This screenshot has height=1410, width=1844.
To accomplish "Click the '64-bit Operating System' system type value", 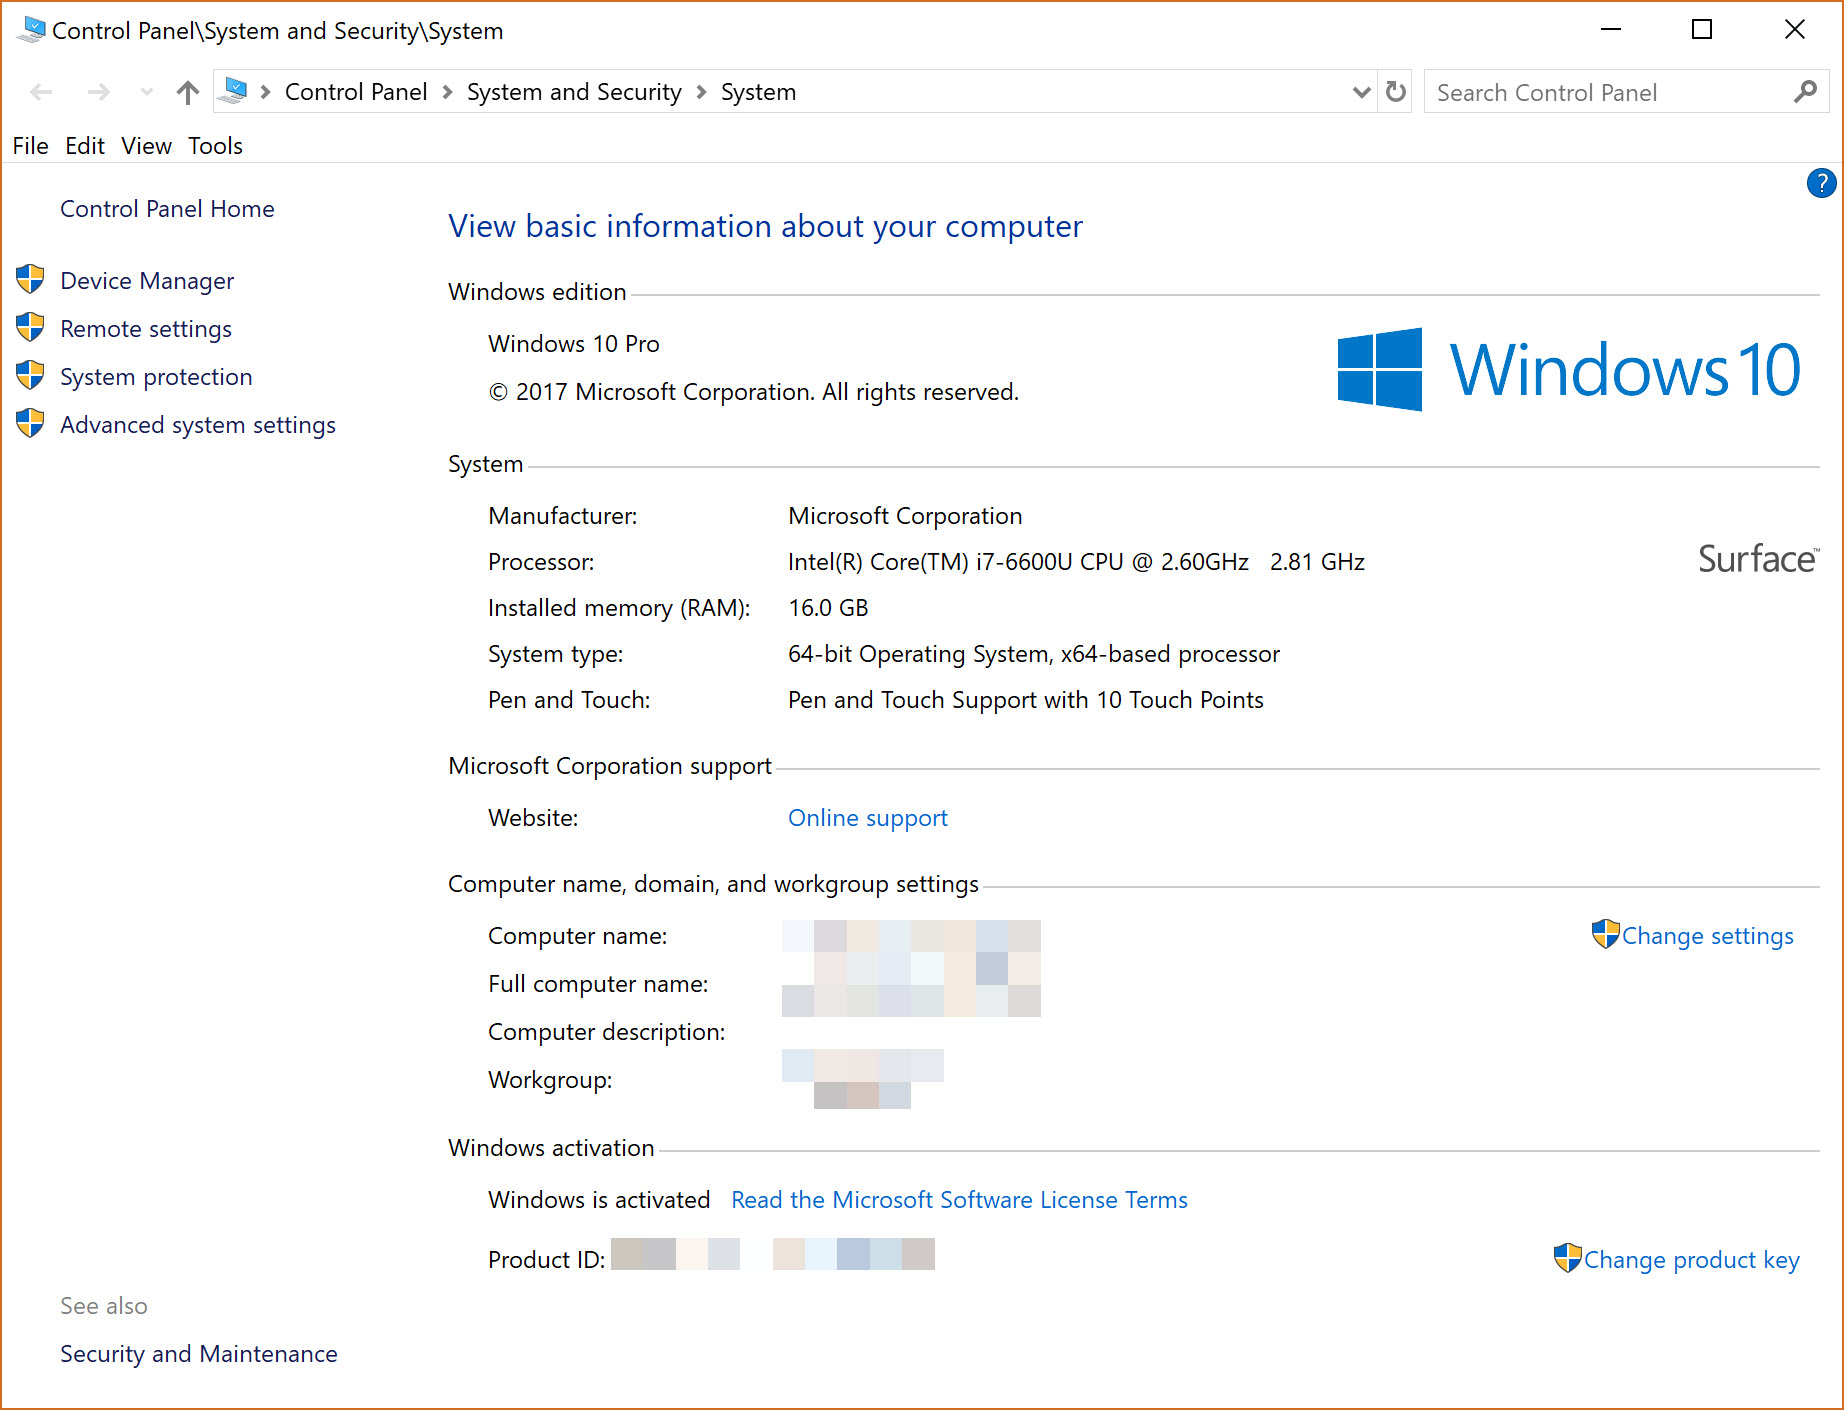I will pyautogui.click(x=1034, y=653).
